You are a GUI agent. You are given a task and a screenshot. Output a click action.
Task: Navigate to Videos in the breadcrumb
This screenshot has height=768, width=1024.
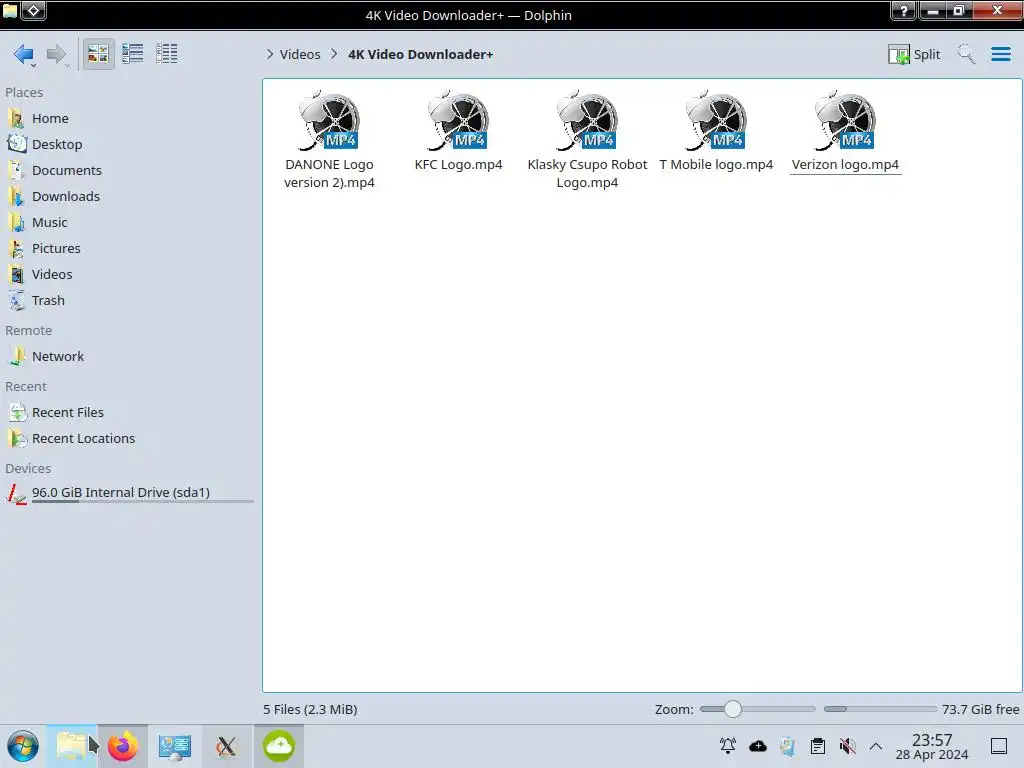coord(300,54)
